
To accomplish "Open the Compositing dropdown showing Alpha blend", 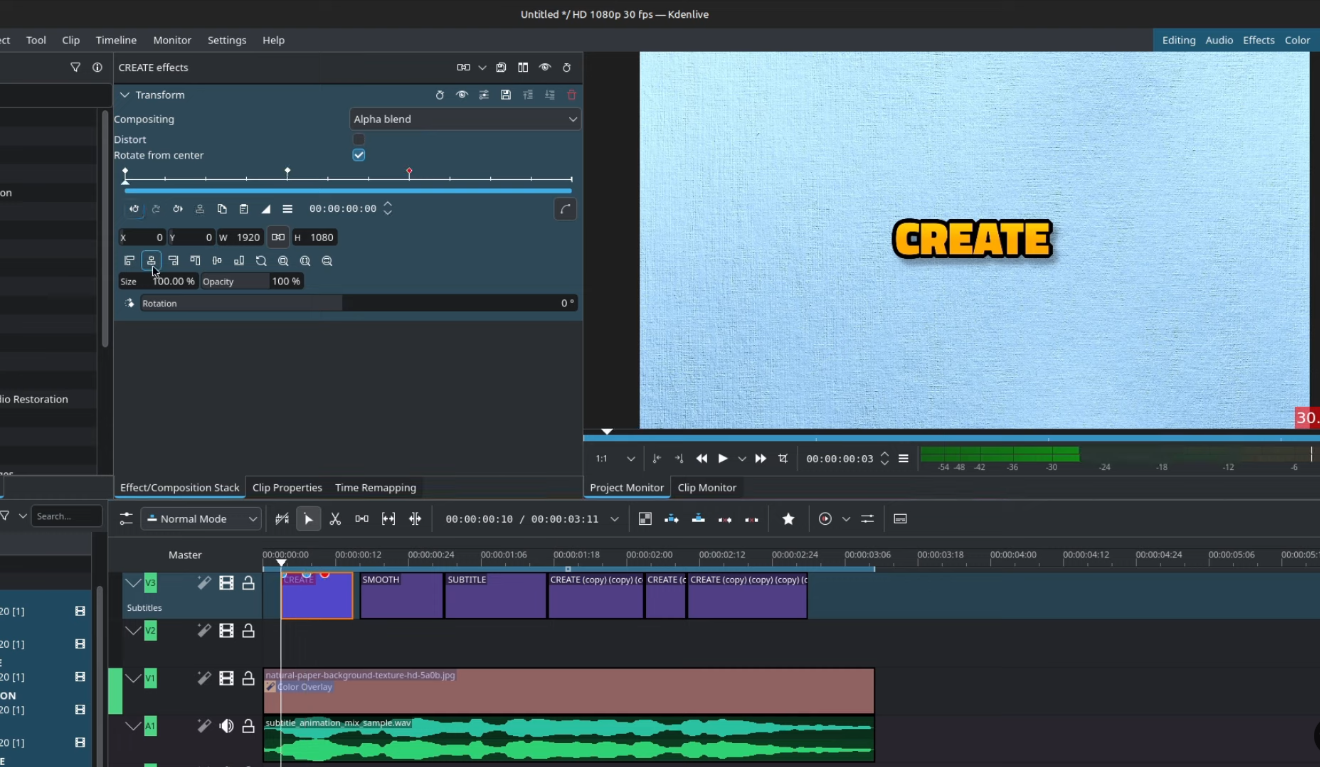I will (464, 118).
